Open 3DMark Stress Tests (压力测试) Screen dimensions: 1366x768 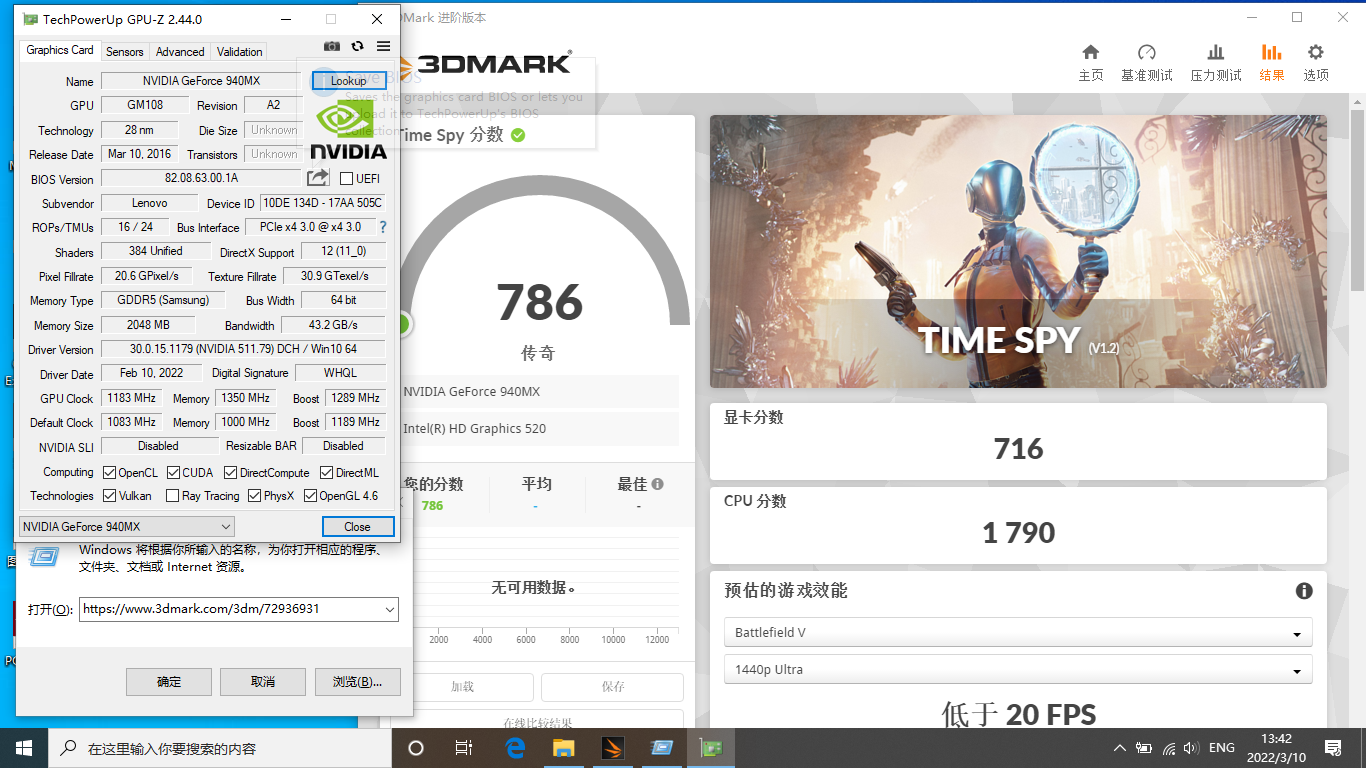pos(1216,63)
